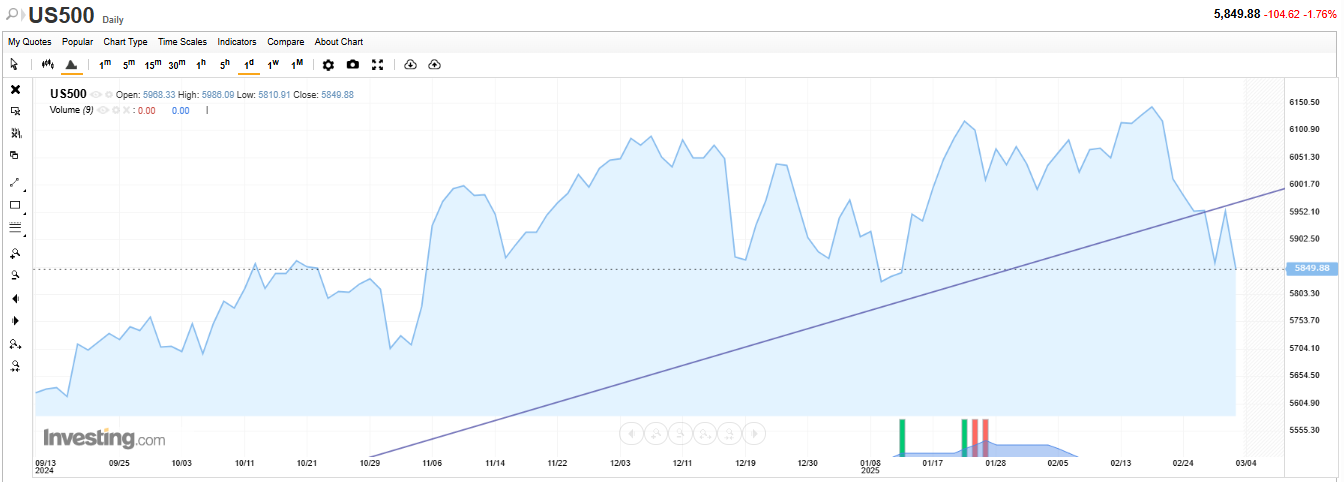Open the My Quotes menu
This screenshot has width=1344, height=482.
pyautogui.click(x=29, y=42)
